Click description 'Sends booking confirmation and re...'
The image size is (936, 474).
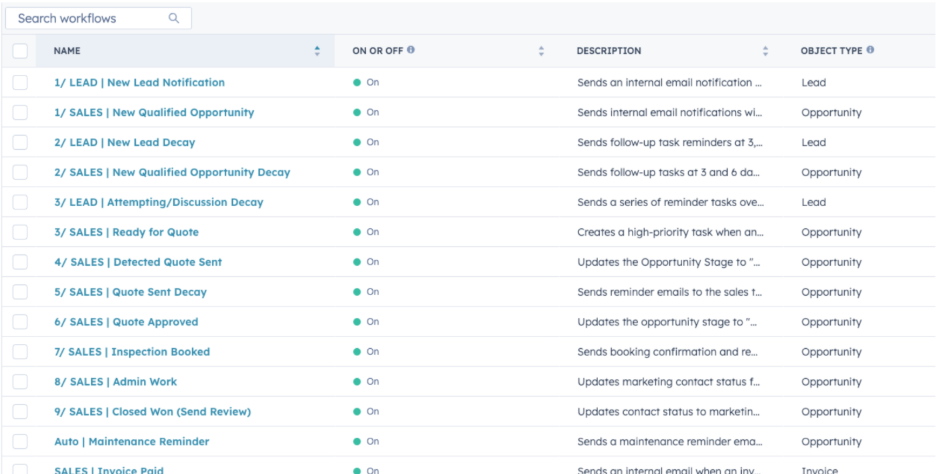coord(667,352)
